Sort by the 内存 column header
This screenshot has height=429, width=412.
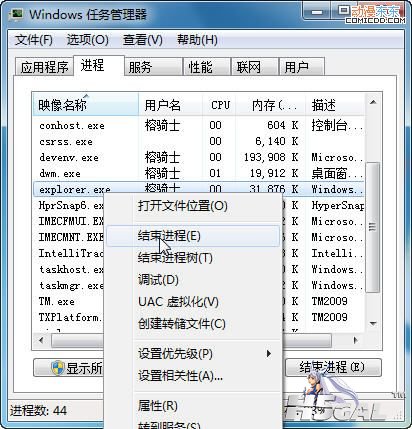tap(271, 105)
